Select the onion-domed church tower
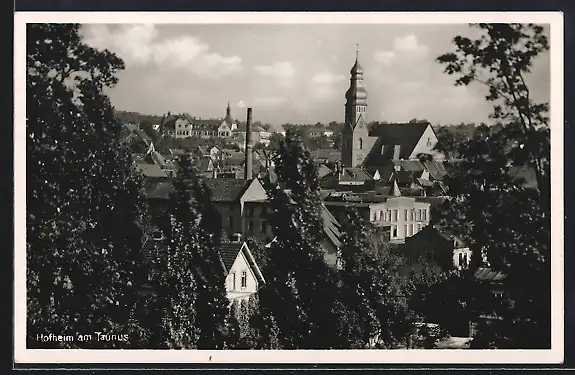This screenshot has width=575, height=375. (x=355, y=111)
